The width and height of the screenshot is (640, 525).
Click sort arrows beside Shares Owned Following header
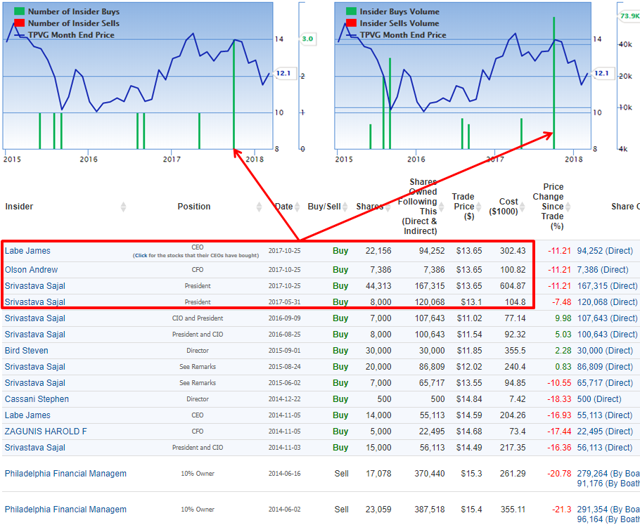(441, 207)
